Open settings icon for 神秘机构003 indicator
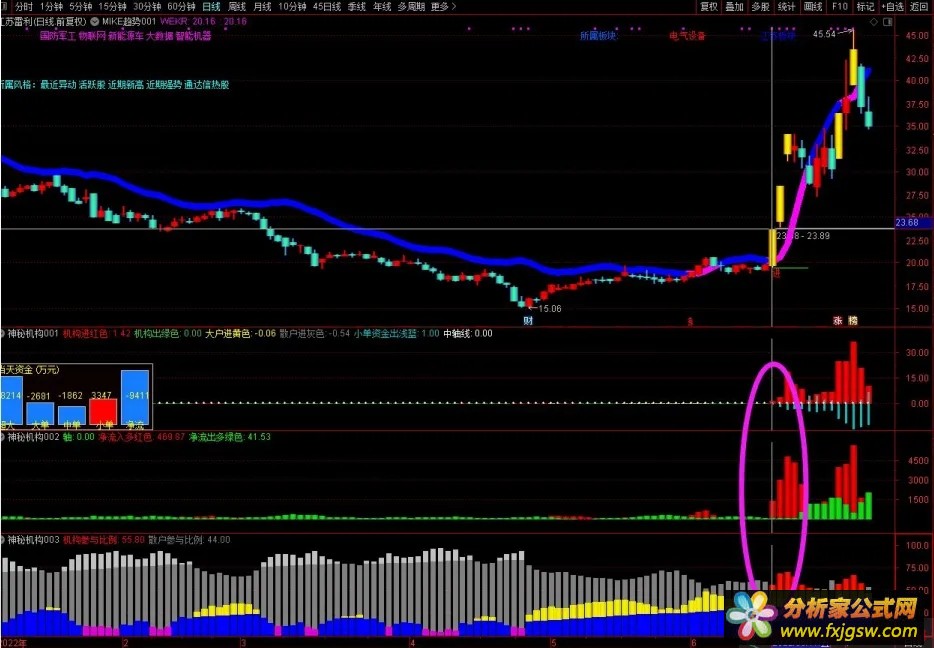Image resolution: width=934 pixels, height=648 pixels. point(2,540)
